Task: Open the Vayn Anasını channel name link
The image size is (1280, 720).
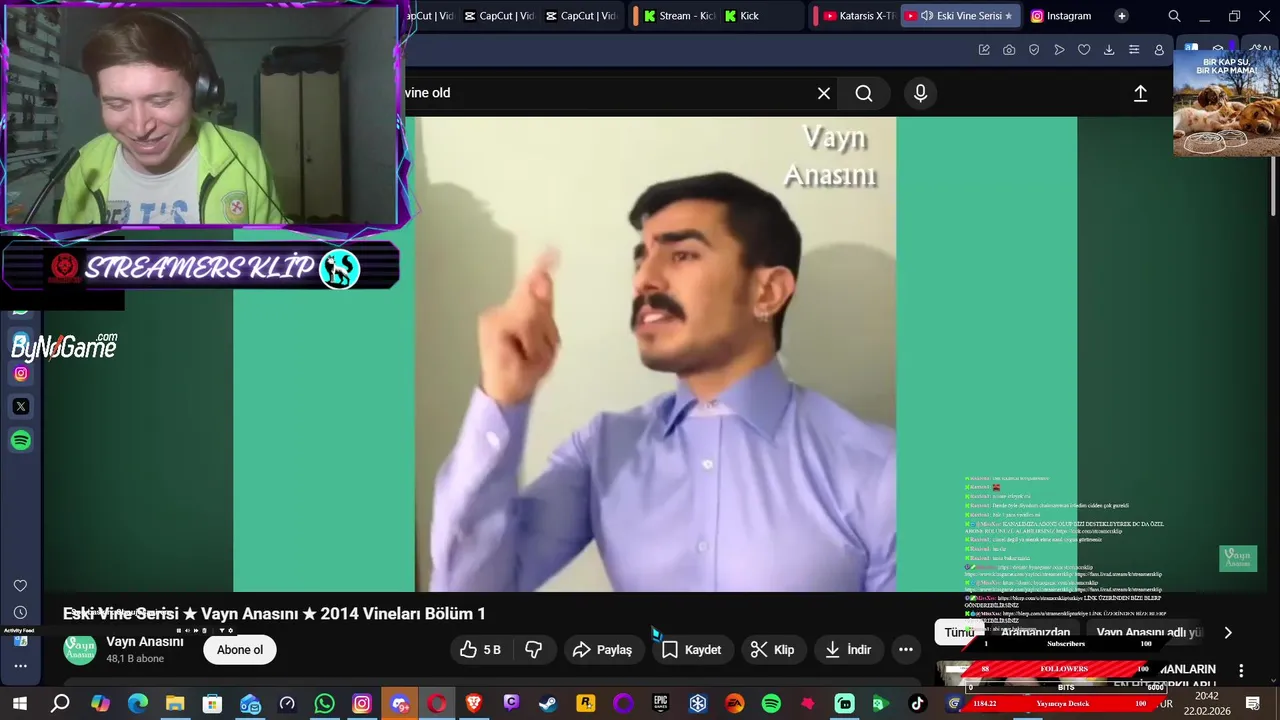Action: point(145,642)
